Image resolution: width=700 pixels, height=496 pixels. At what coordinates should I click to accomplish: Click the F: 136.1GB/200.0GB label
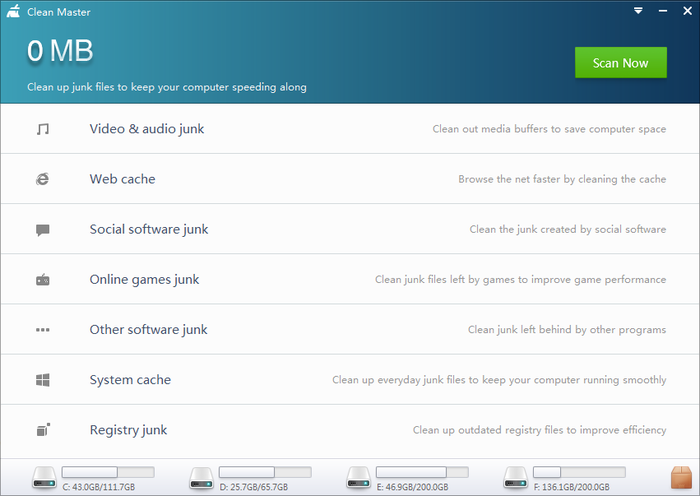pos(572,487)
